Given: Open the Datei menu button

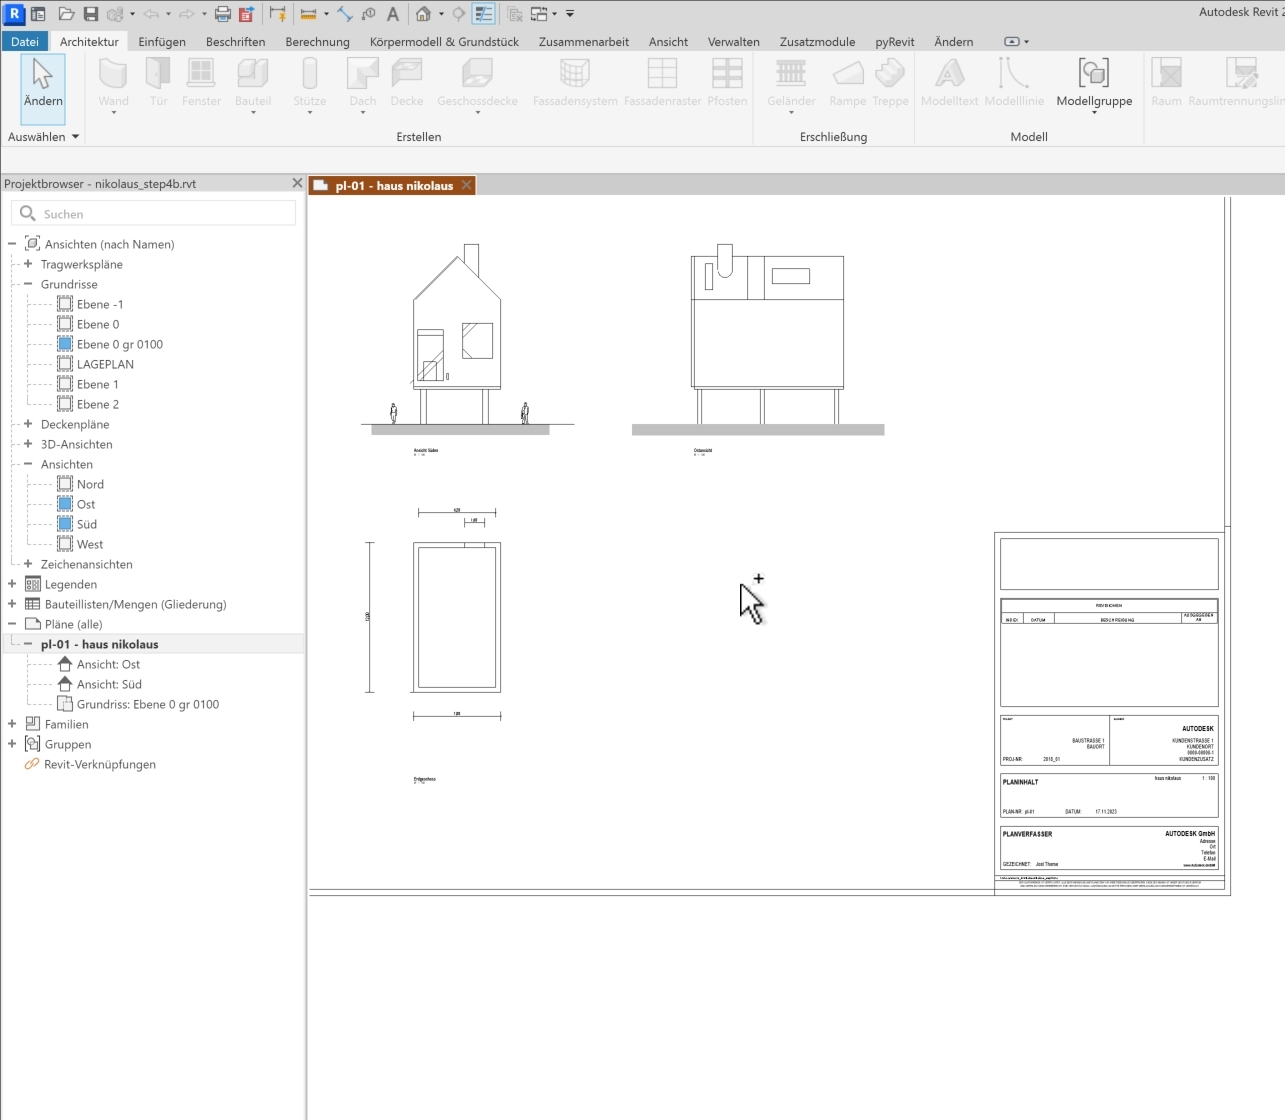Looking at the screenshot, I should 25,42.
